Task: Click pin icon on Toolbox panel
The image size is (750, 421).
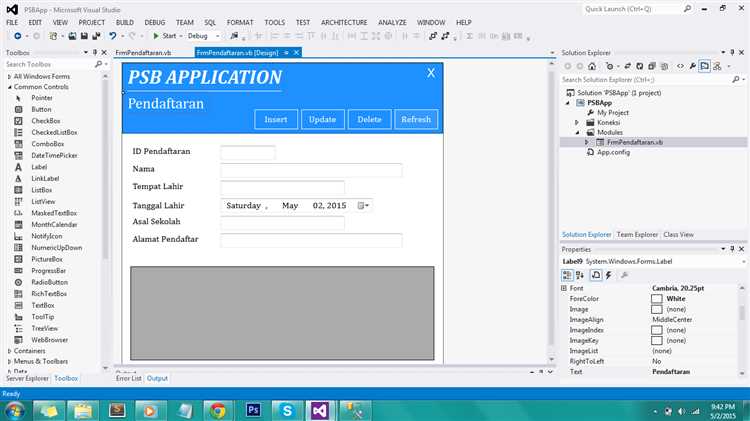Action: pos(95,53)
